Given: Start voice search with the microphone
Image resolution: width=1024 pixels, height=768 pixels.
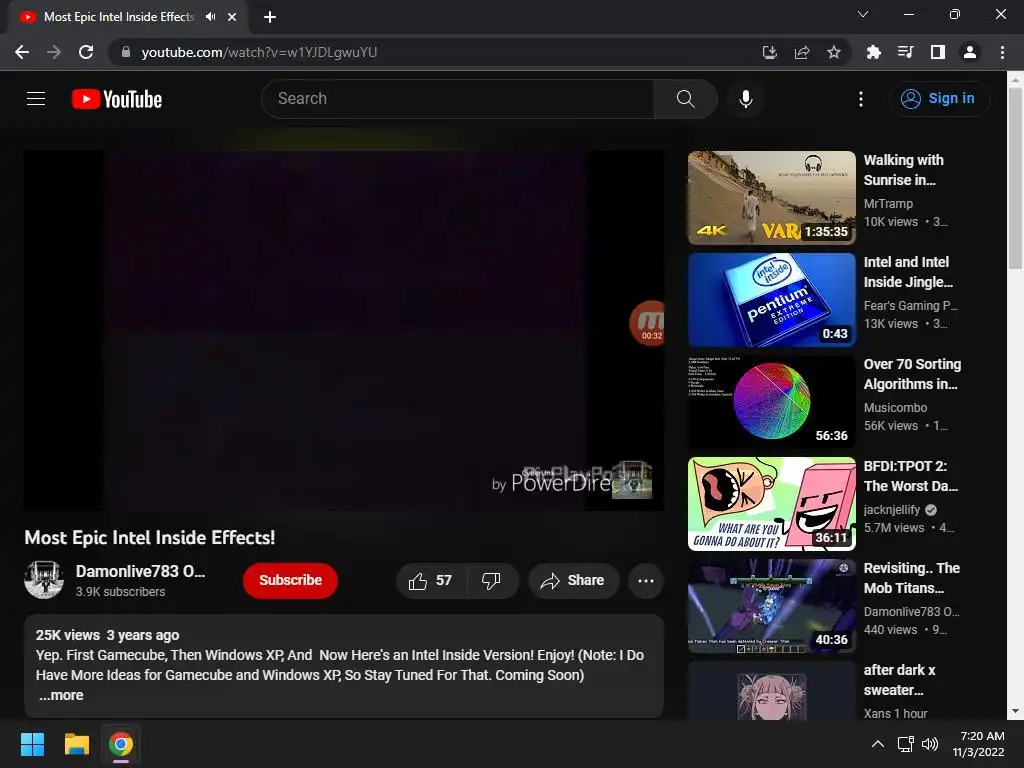Looking at the screenshot, I should [746, 99].
